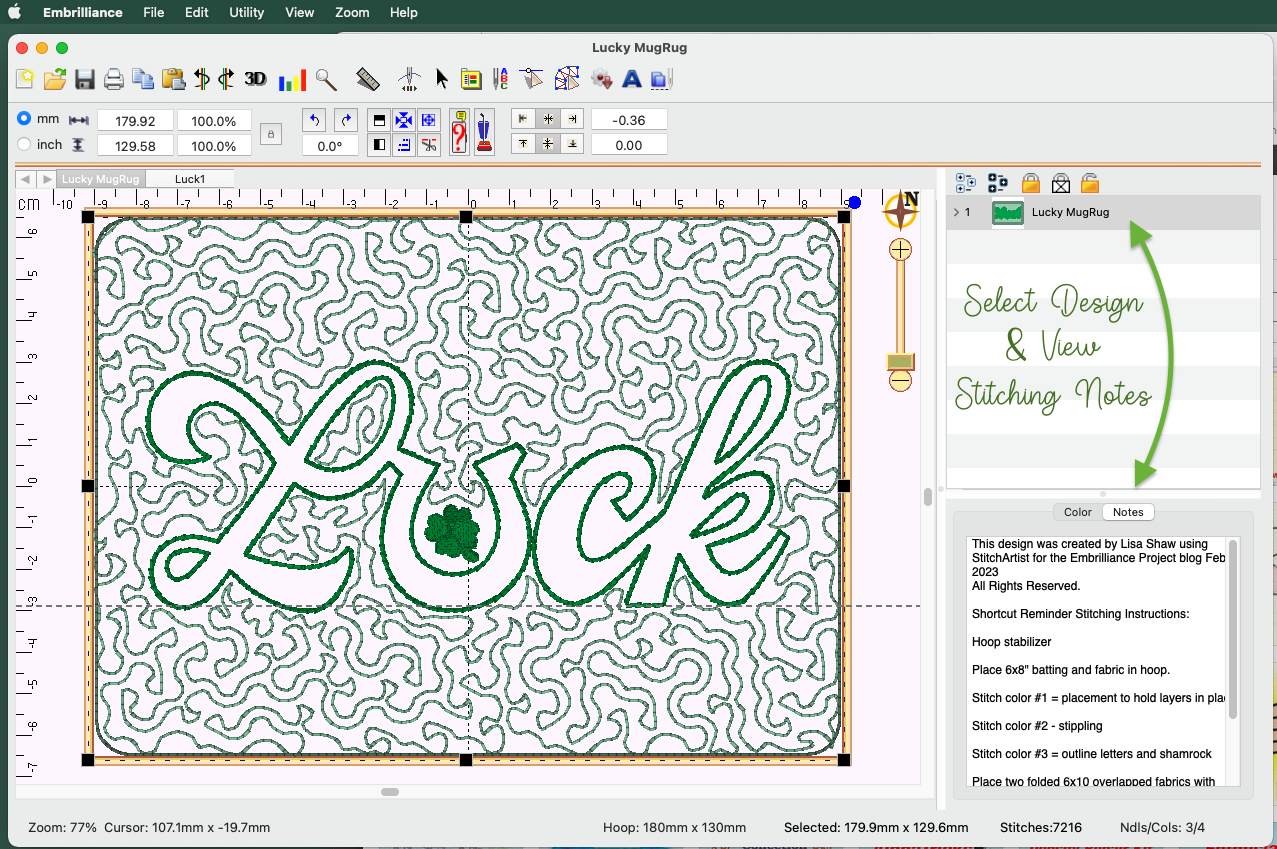Click the ruler measure tool

(x=368, y=79)
